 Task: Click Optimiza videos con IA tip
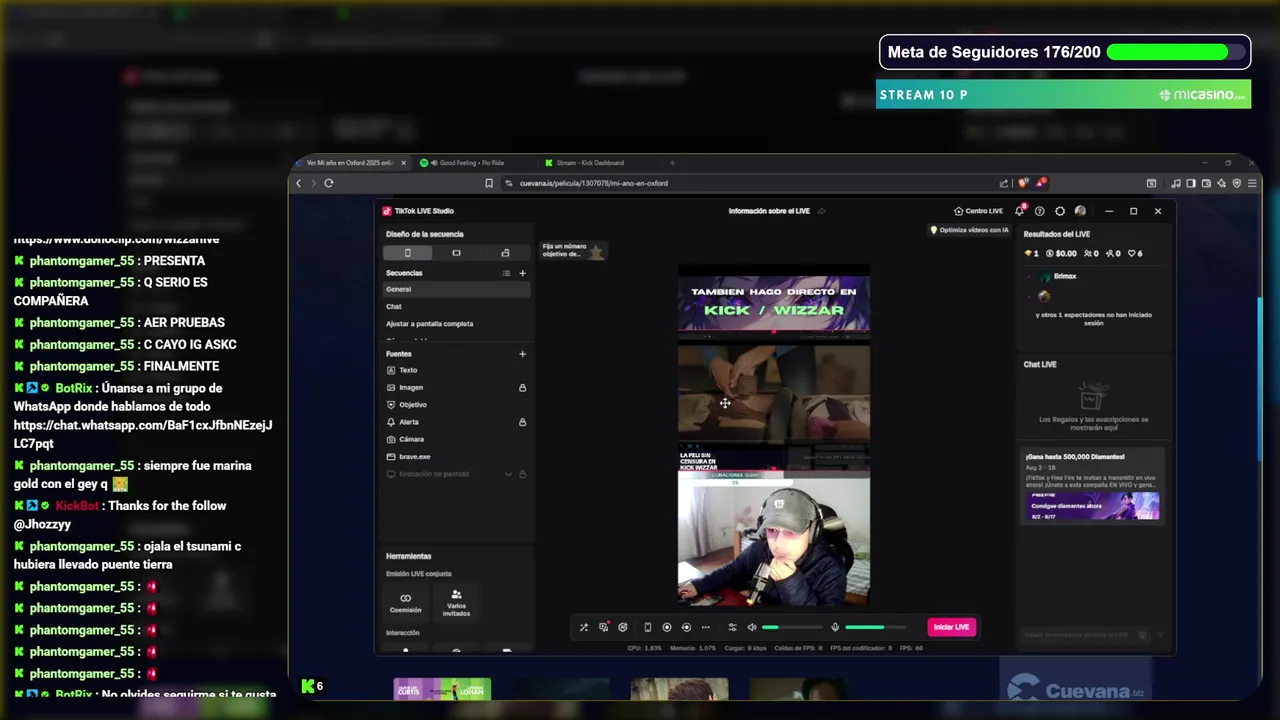969,230
